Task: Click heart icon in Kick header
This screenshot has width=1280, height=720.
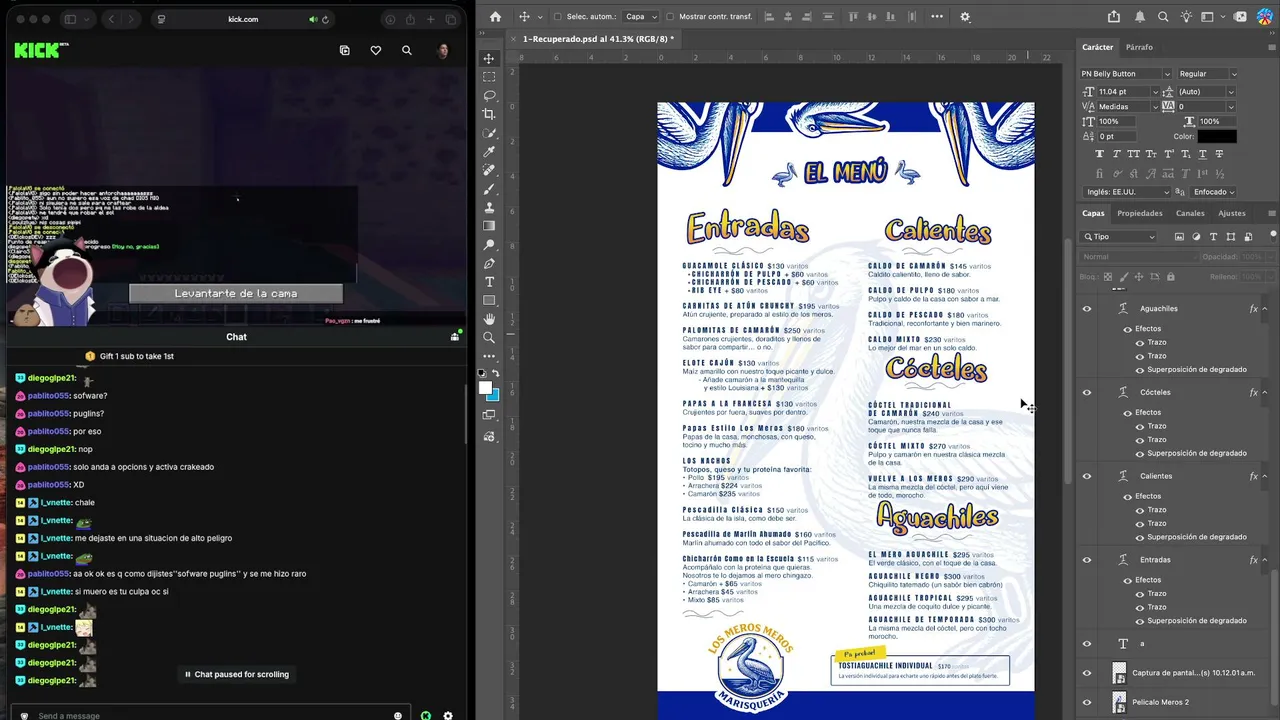Action: click(376, 50)
